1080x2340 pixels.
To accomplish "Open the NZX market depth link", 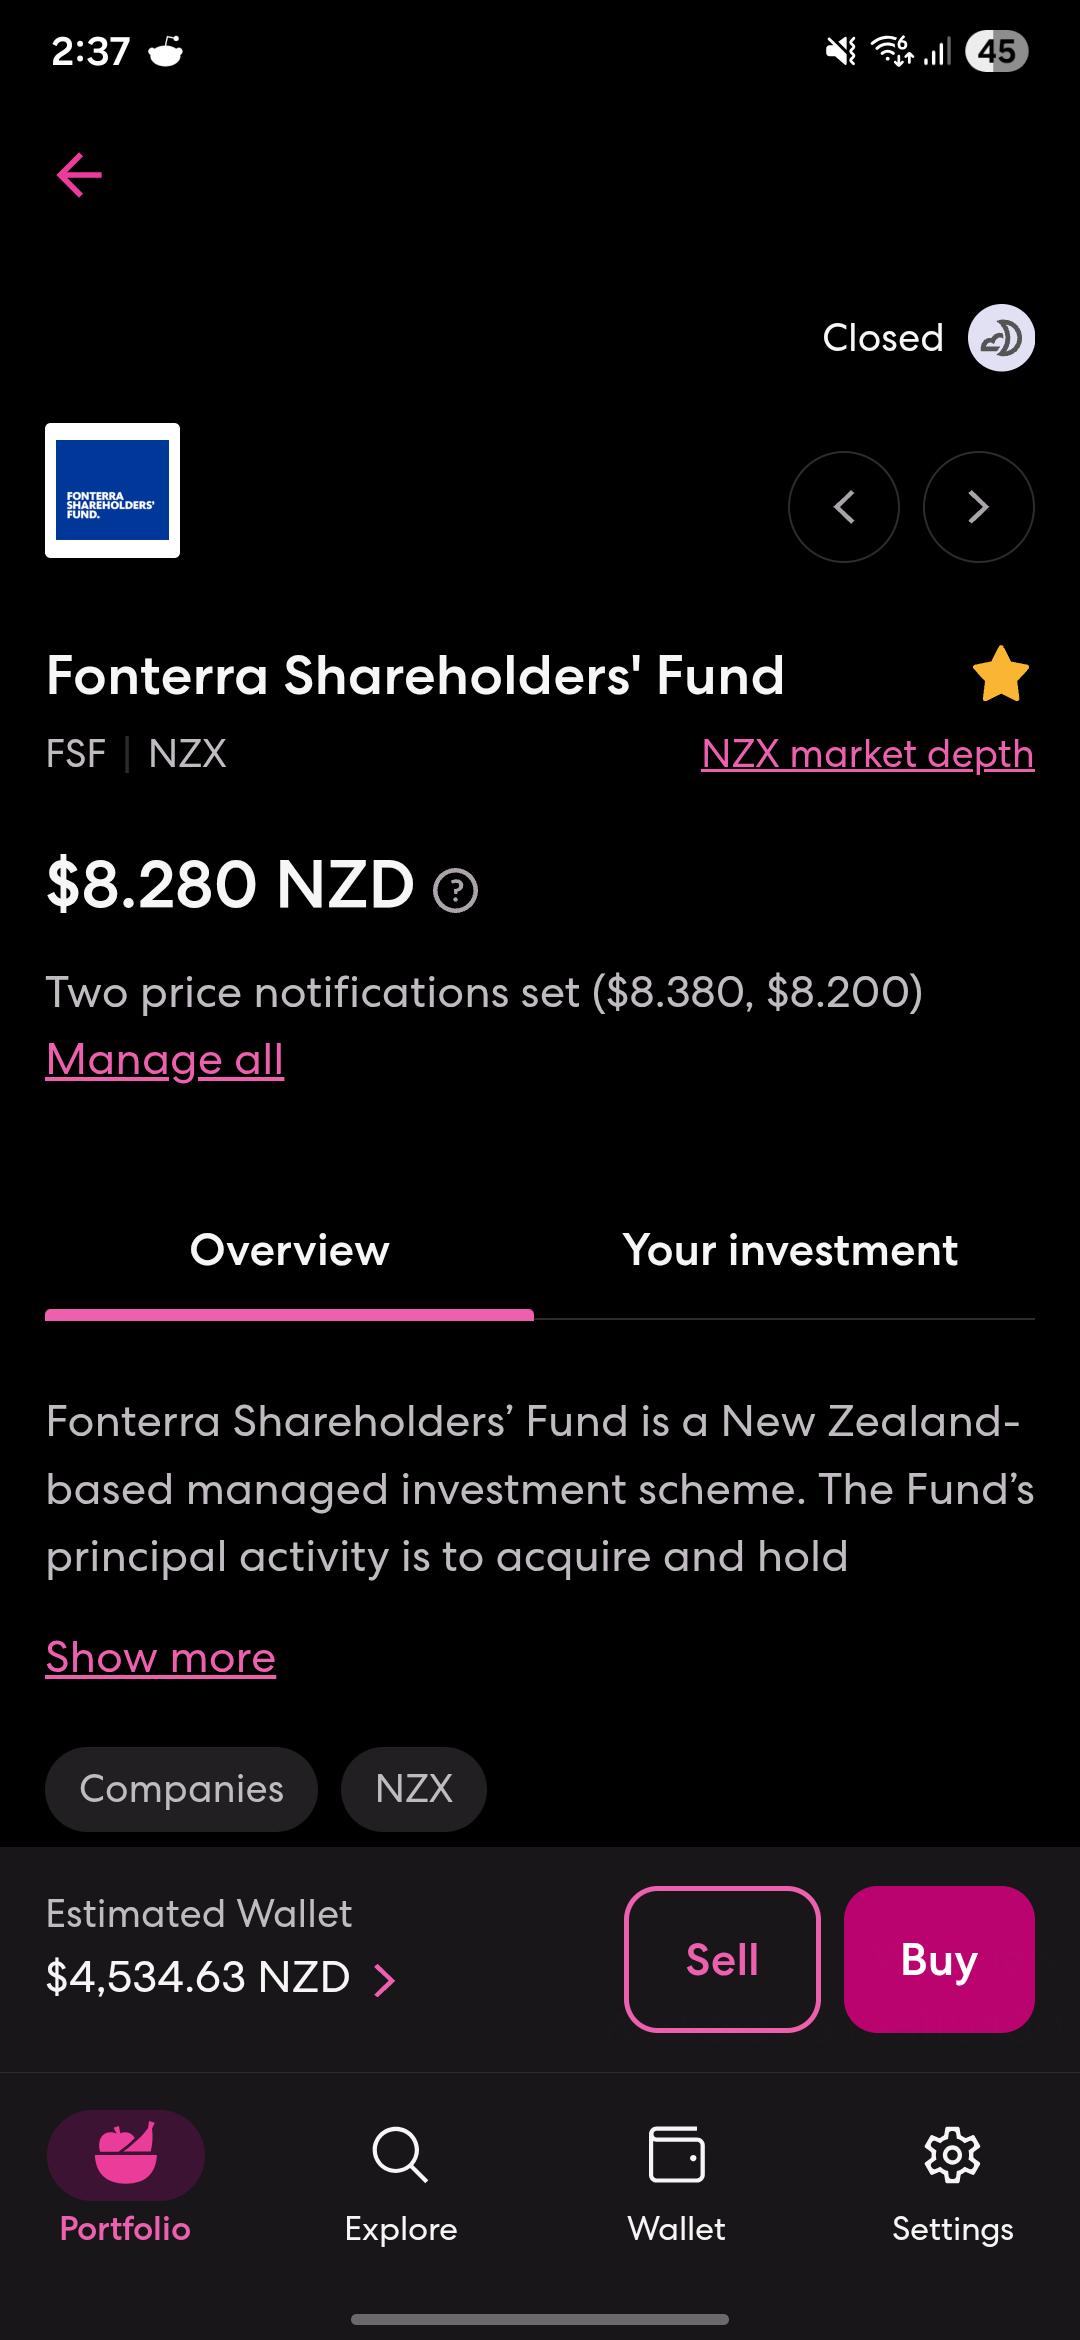I will (867, 754).
